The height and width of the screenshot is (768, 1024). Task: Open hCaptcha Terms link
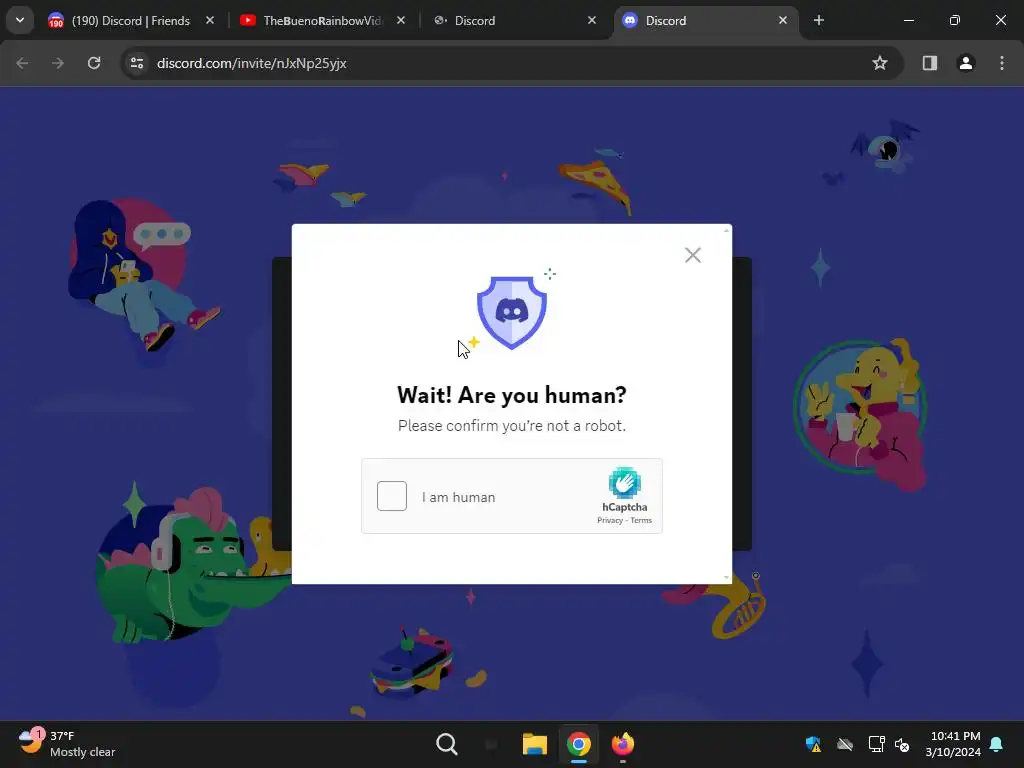click(x=641, y=520)
